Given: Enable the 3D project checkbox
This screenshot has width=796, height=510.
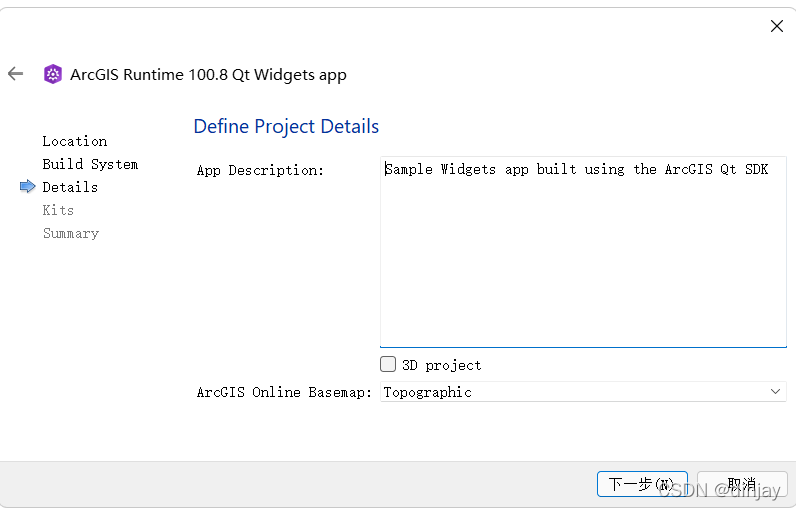Looking at the screenshot, I should [x=388, y=364].
